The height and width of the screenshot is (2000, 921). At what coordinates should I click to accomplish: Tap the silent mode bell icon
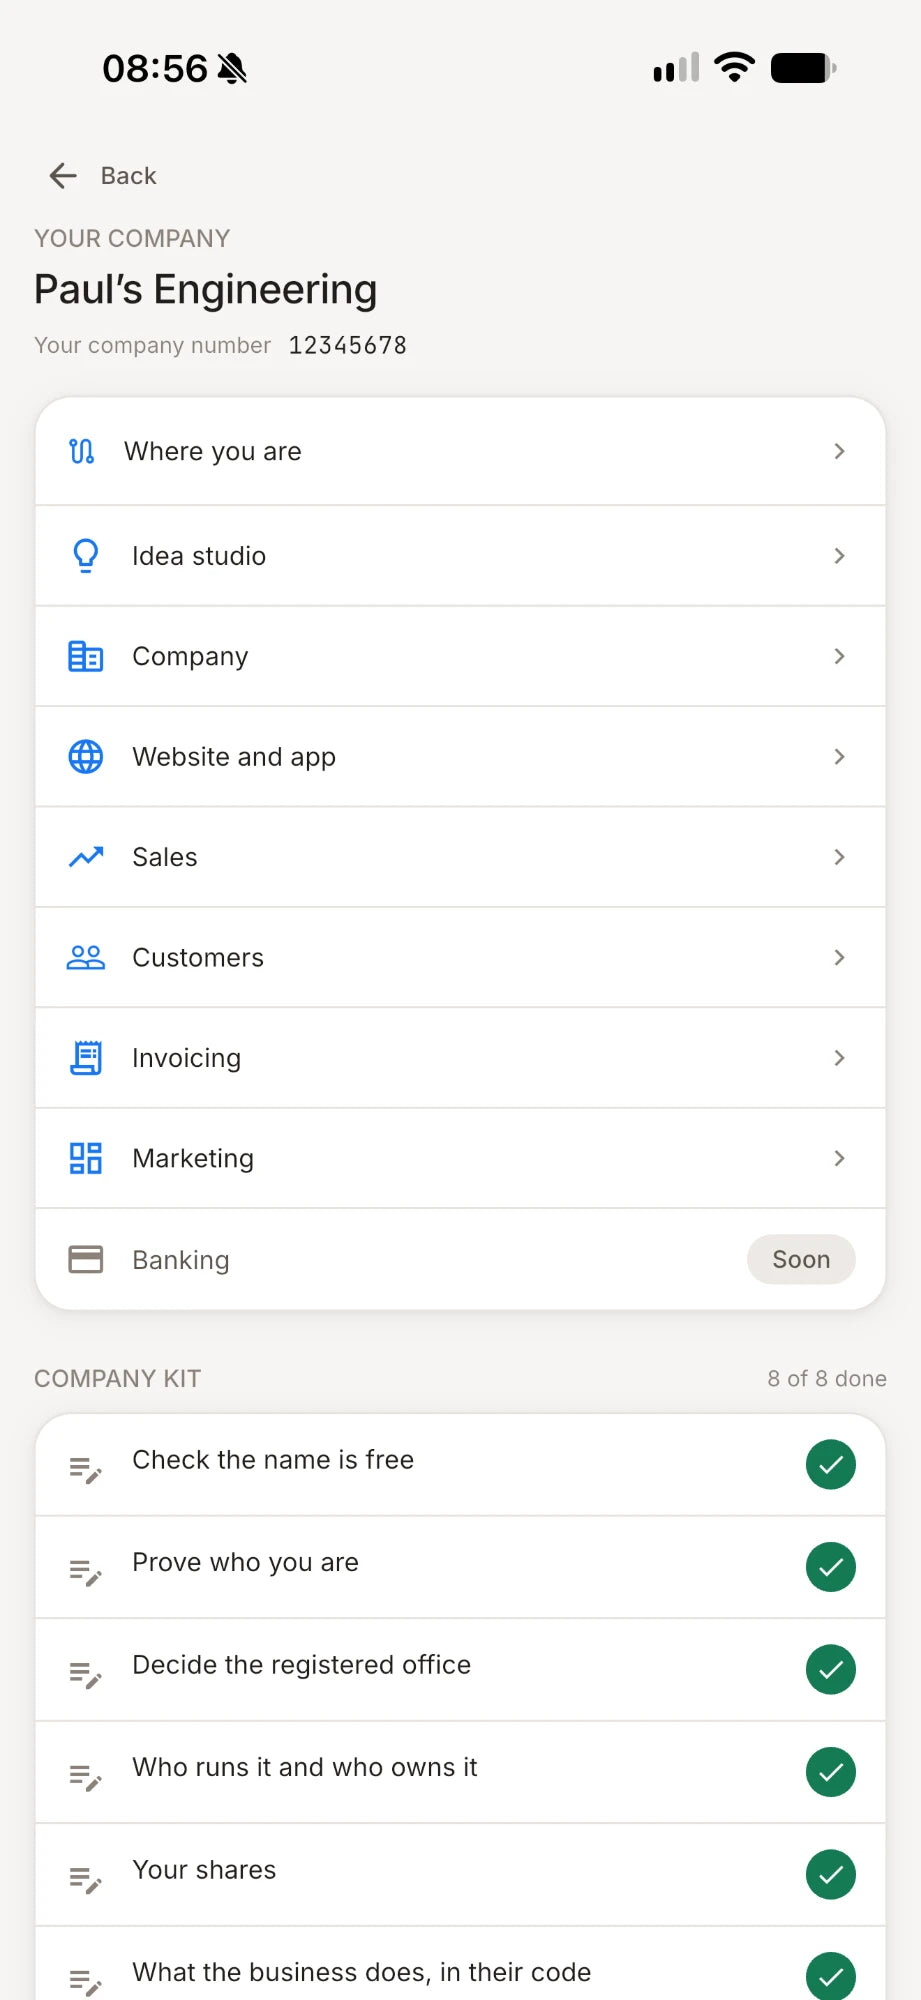coord(232,69)
